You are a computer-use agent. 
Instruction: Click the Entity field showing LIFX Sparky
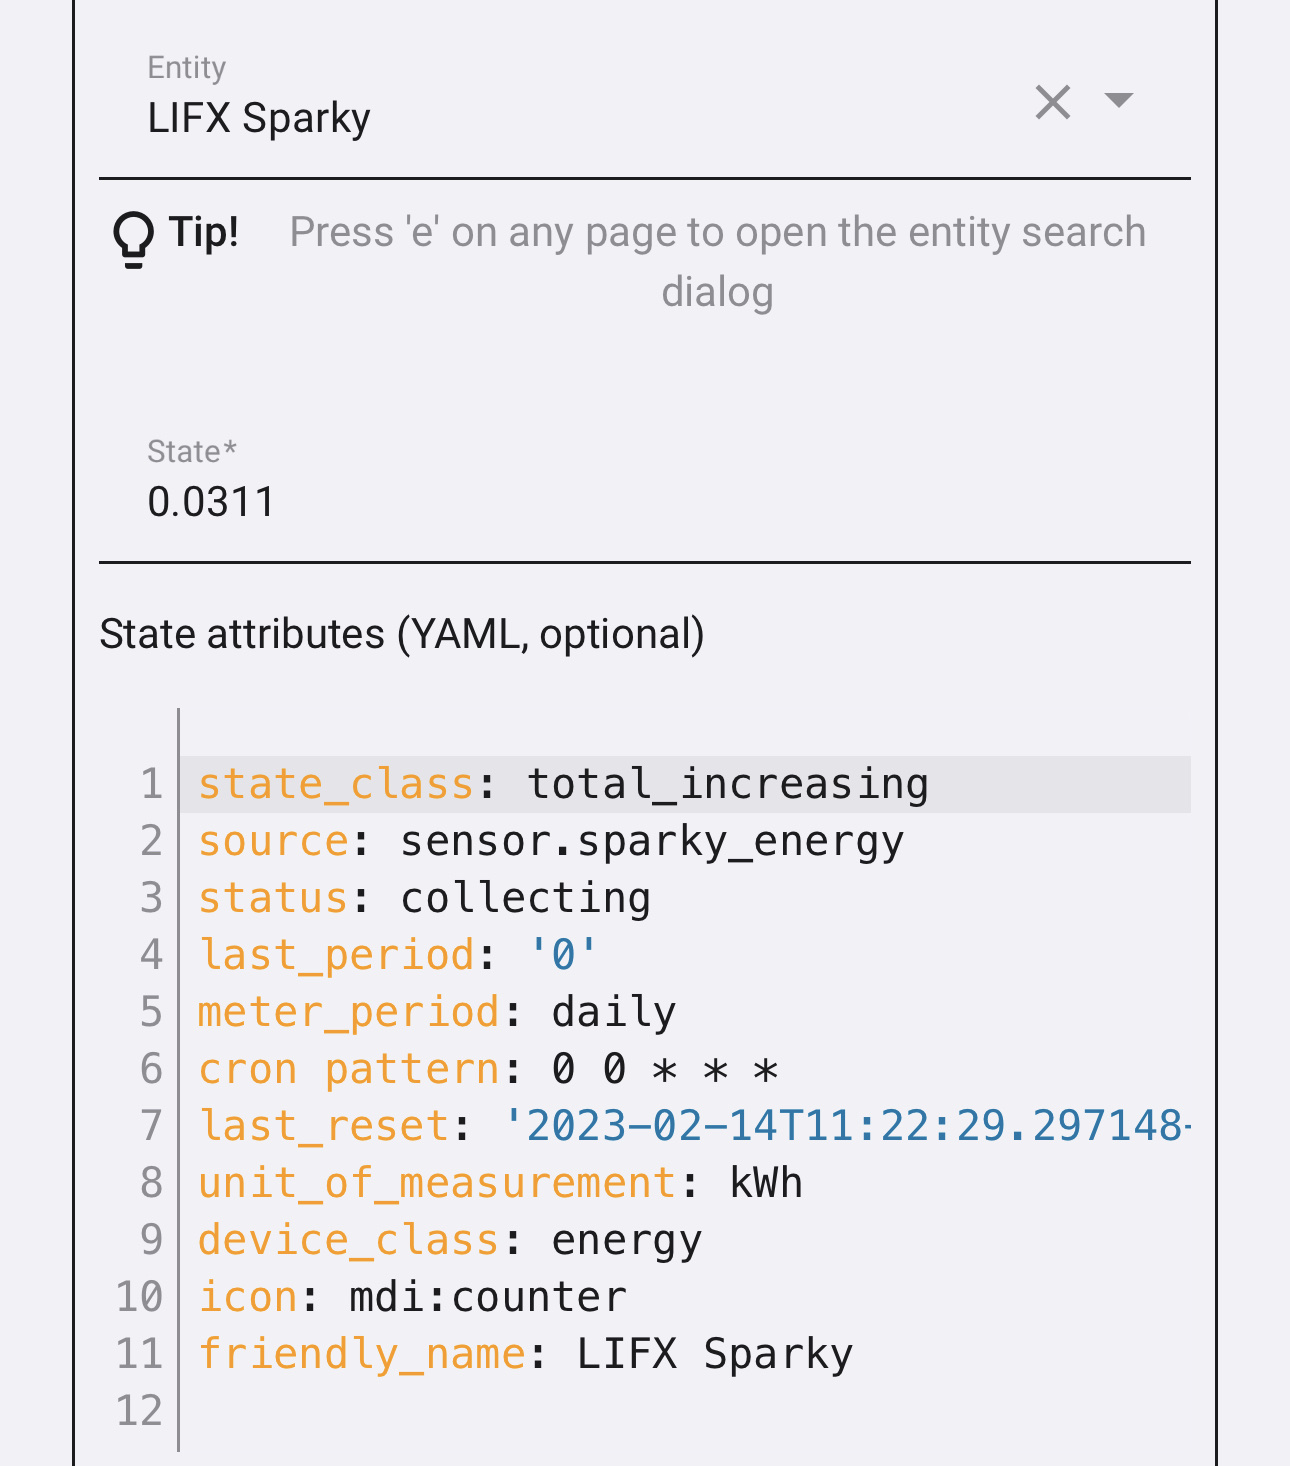[258, 116]
